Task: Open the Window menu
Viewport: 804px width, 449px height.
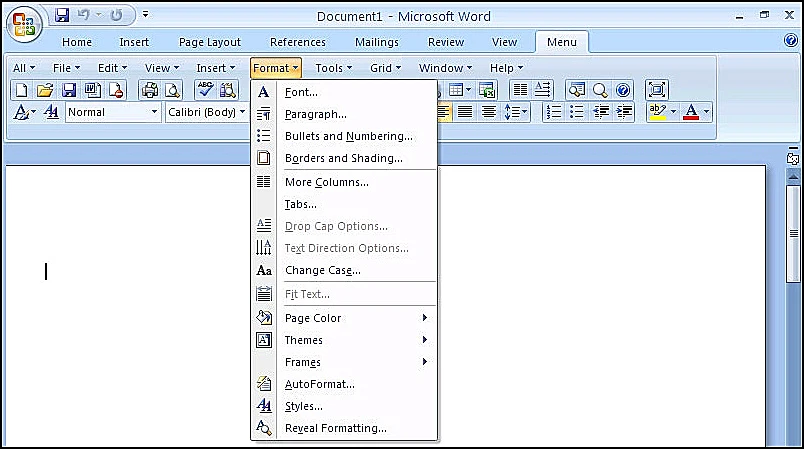Action: tap(445, 68)
